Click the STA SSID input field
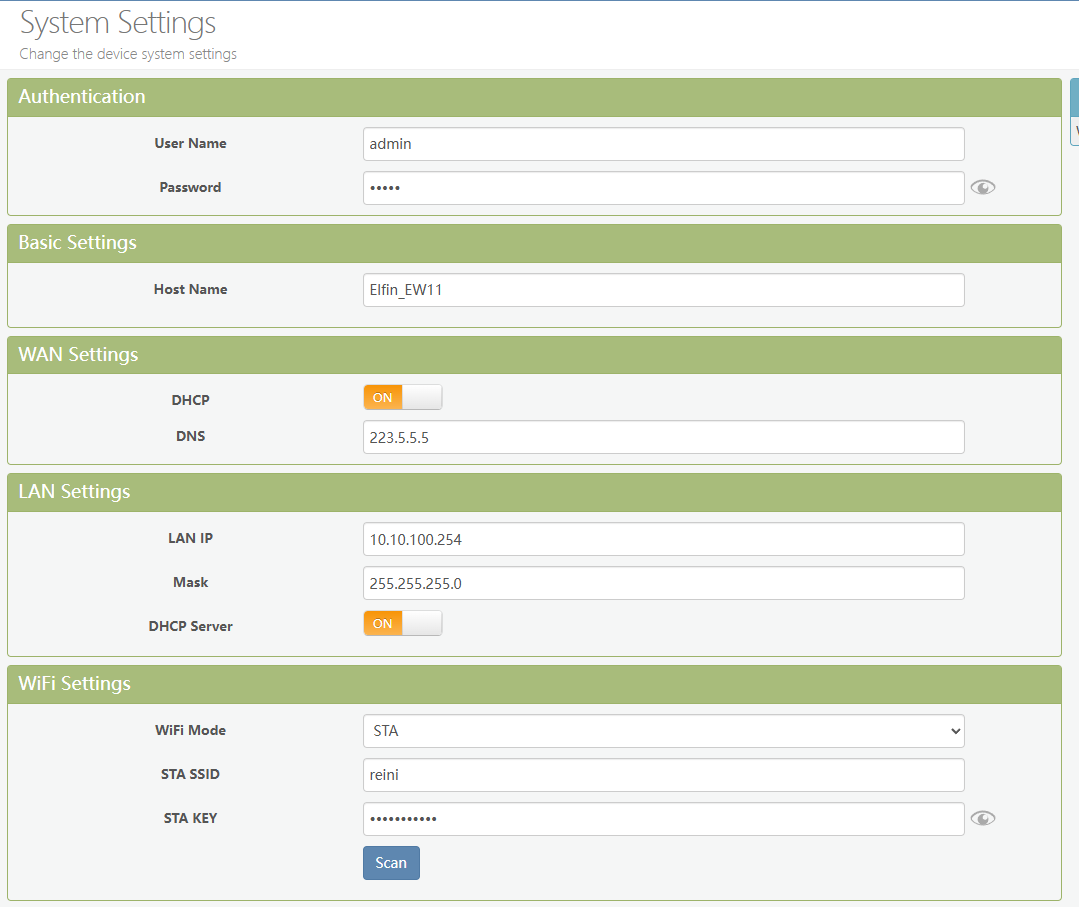 pos(663,775)
